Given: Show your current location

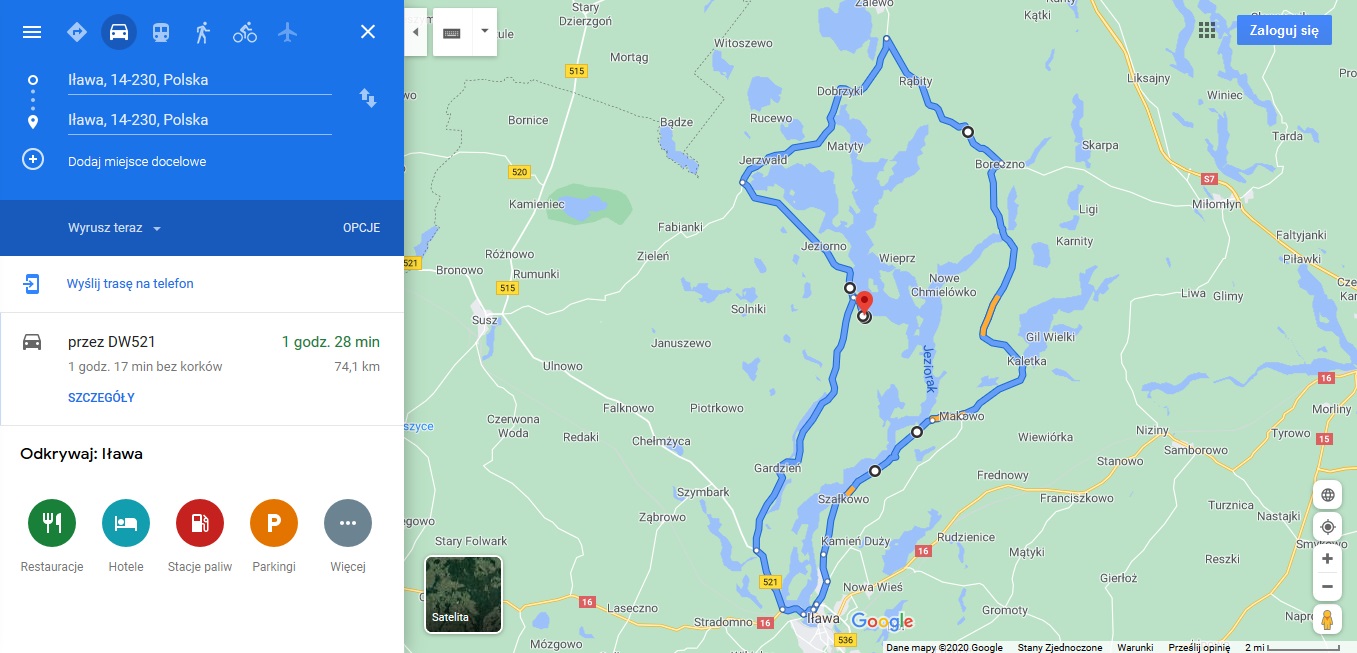Looking at the screenshot, I should pyautogui.click(x=1327, y=527).
